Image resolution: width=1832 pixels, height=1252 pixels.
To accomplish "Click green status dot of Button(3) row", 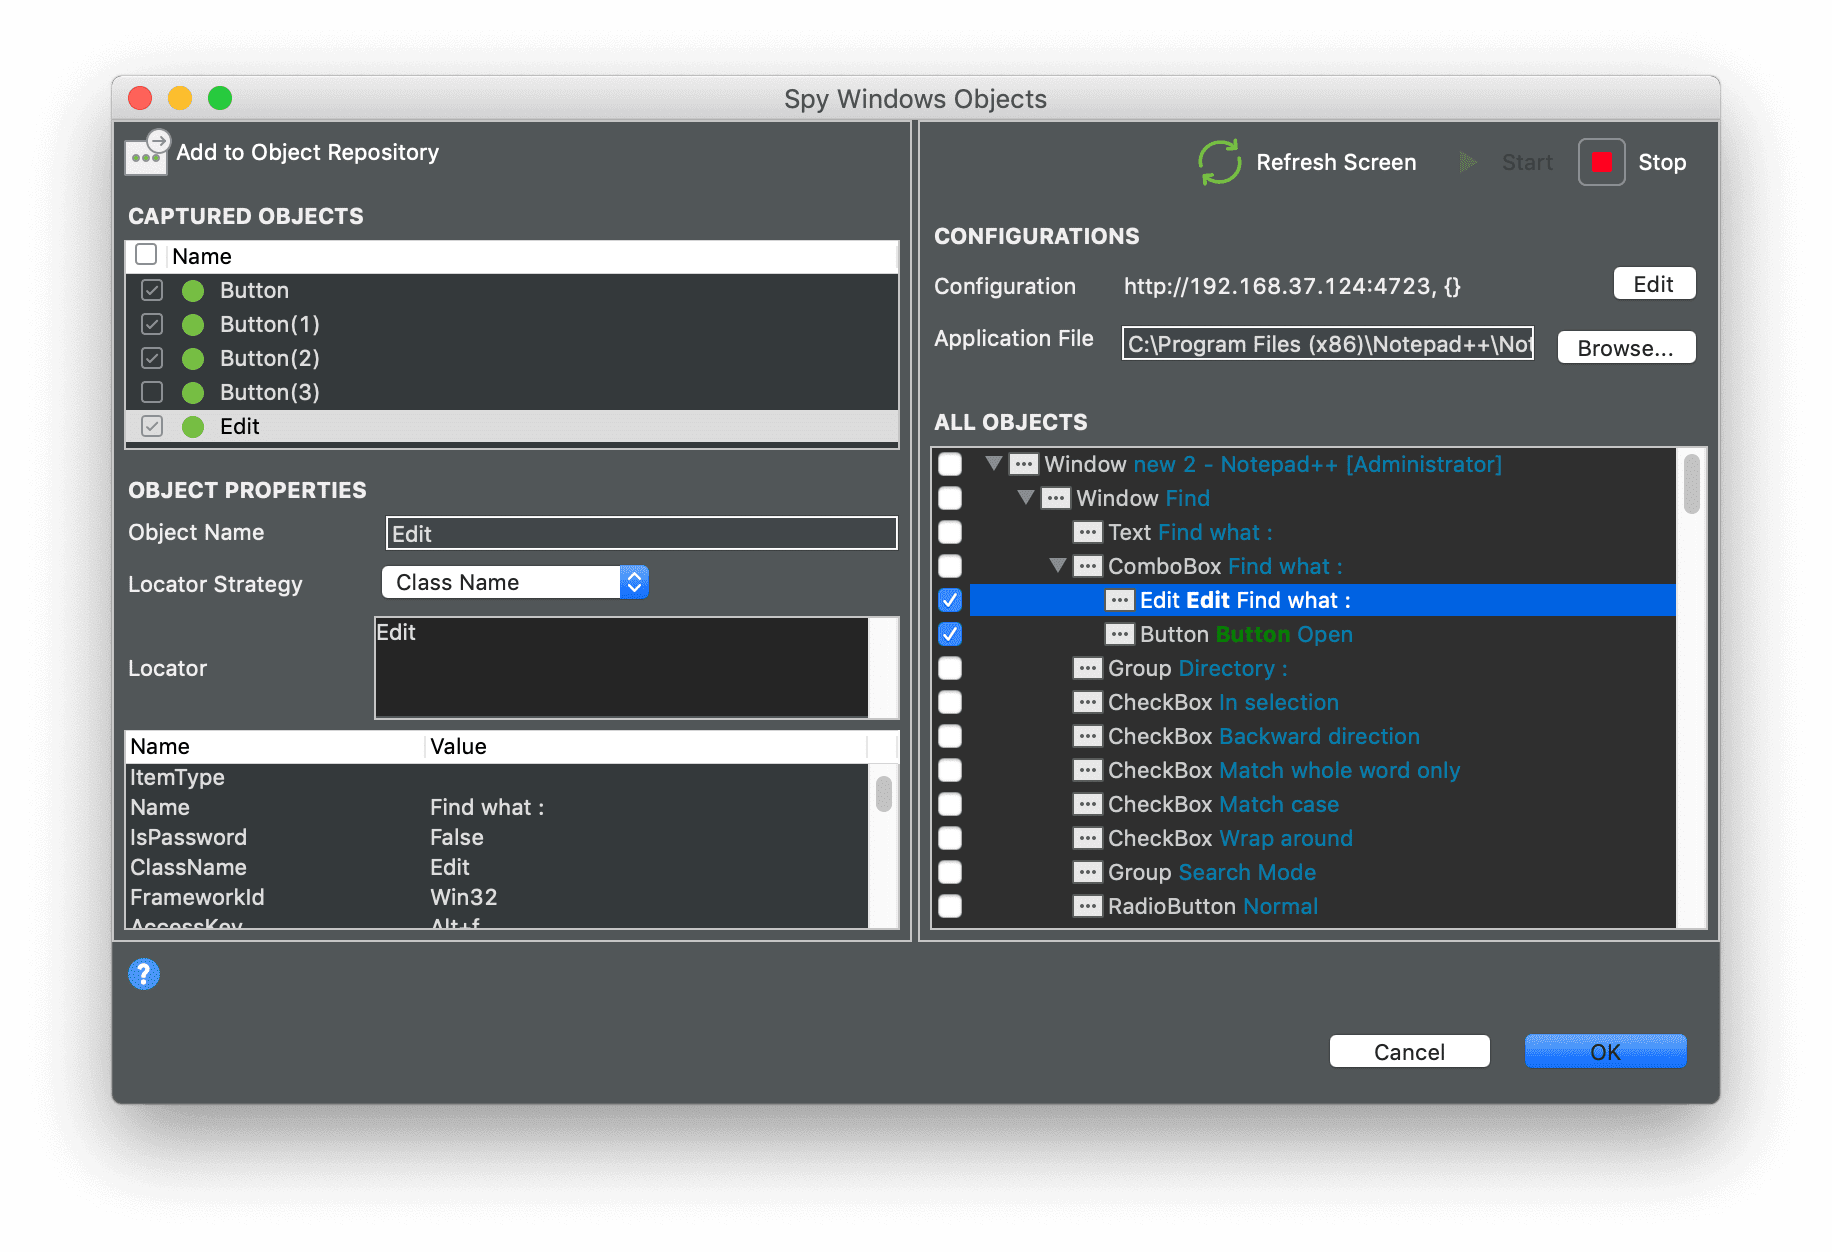I will point(193,393).
